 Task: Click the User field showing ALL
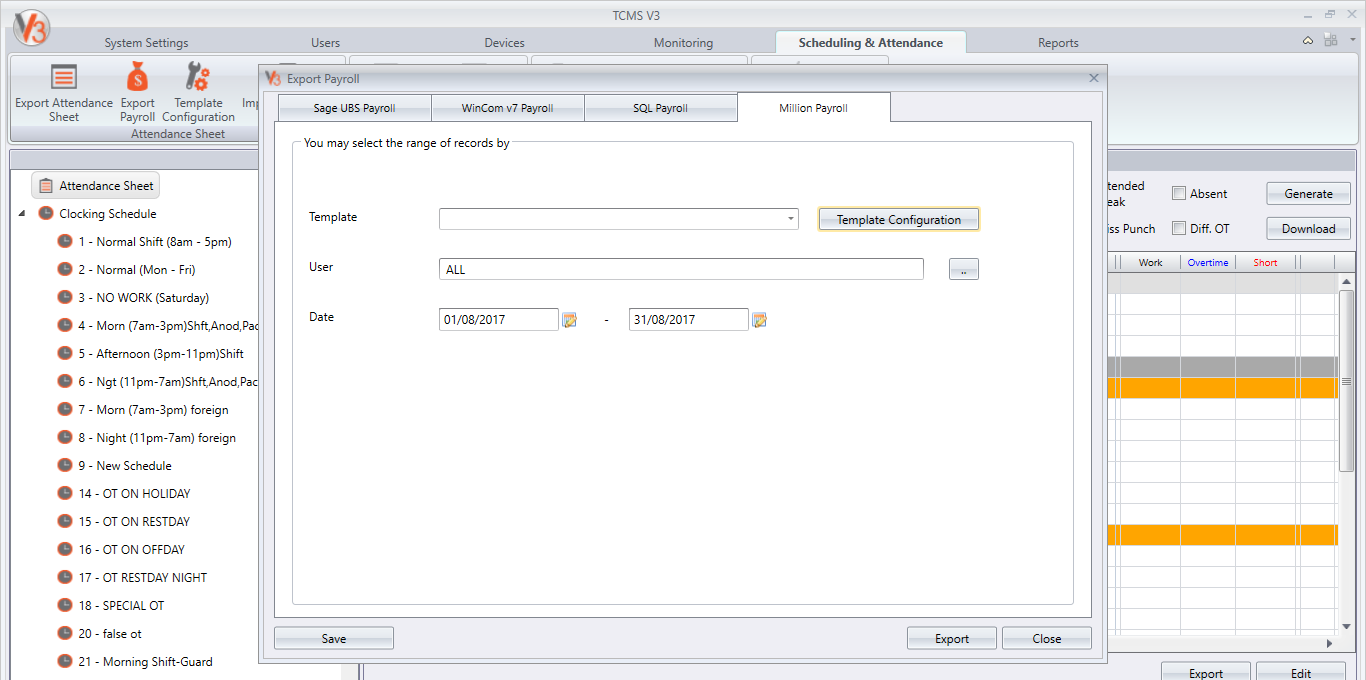[681, 269]
